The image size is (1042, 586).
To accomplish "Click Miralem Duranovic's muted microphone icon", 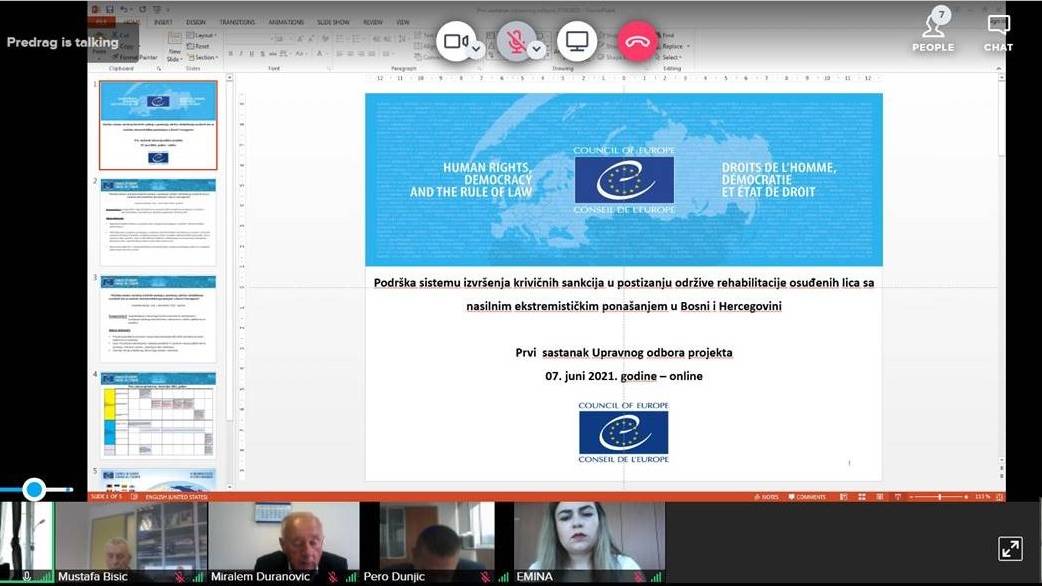I will pyautogui.click(x=333, y=577).
